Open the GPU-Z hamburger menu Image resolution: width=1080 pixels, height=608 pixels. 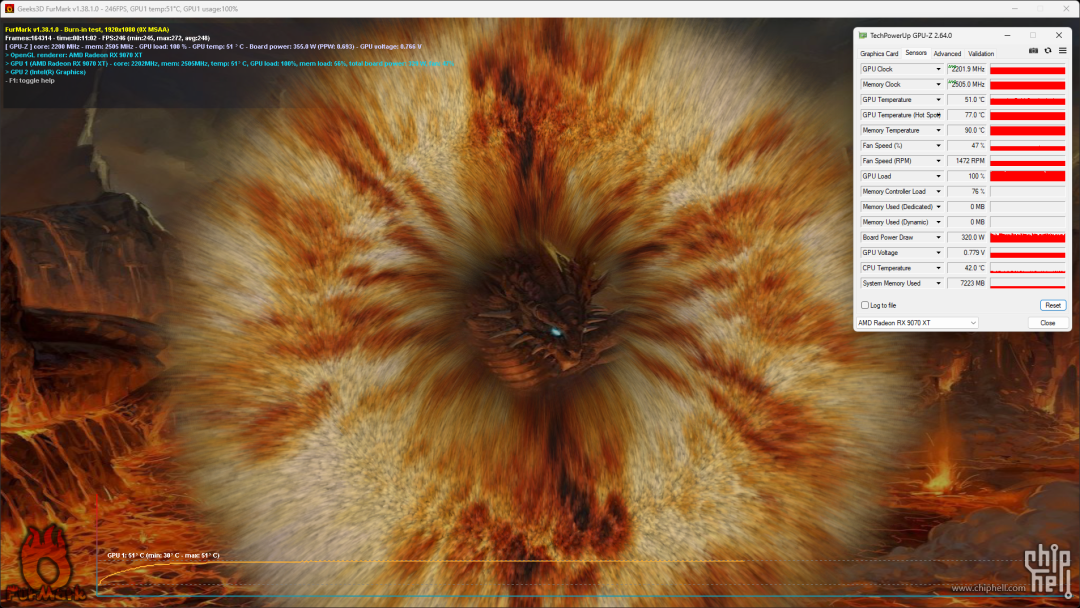pos(1063,51)
